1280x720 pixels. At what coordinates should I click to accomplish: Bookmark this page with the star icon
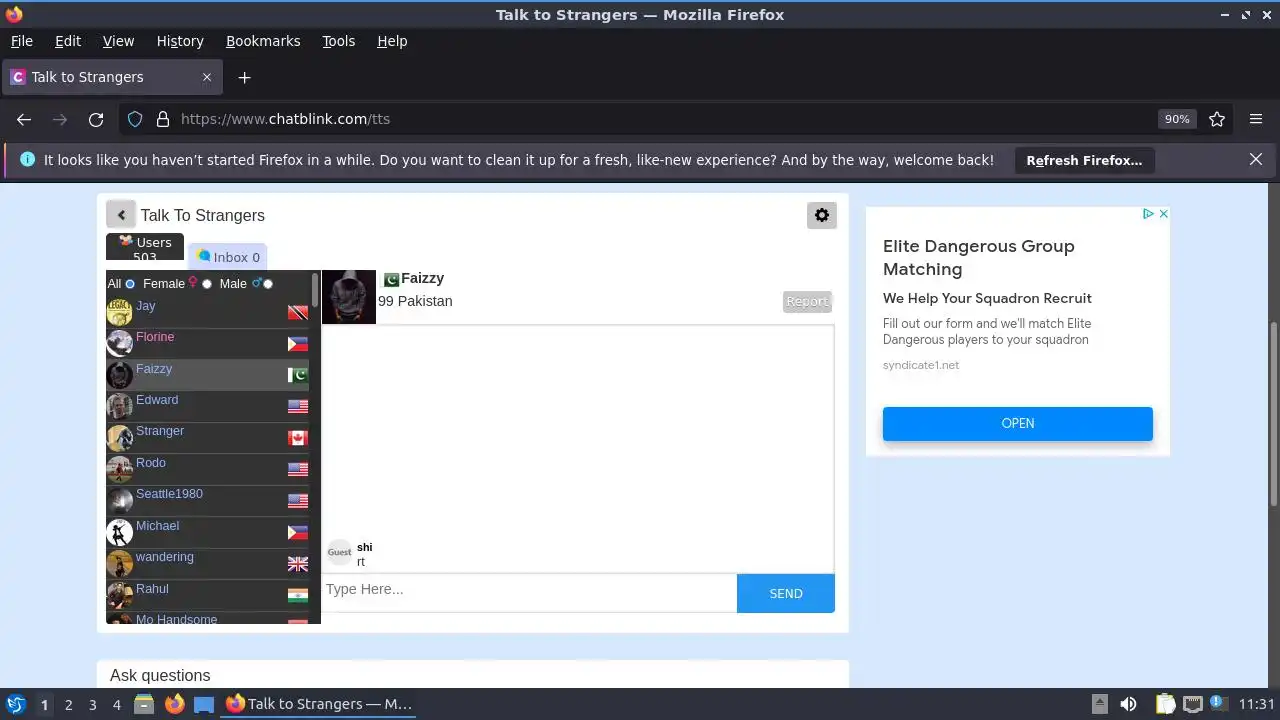(1217, 119)
